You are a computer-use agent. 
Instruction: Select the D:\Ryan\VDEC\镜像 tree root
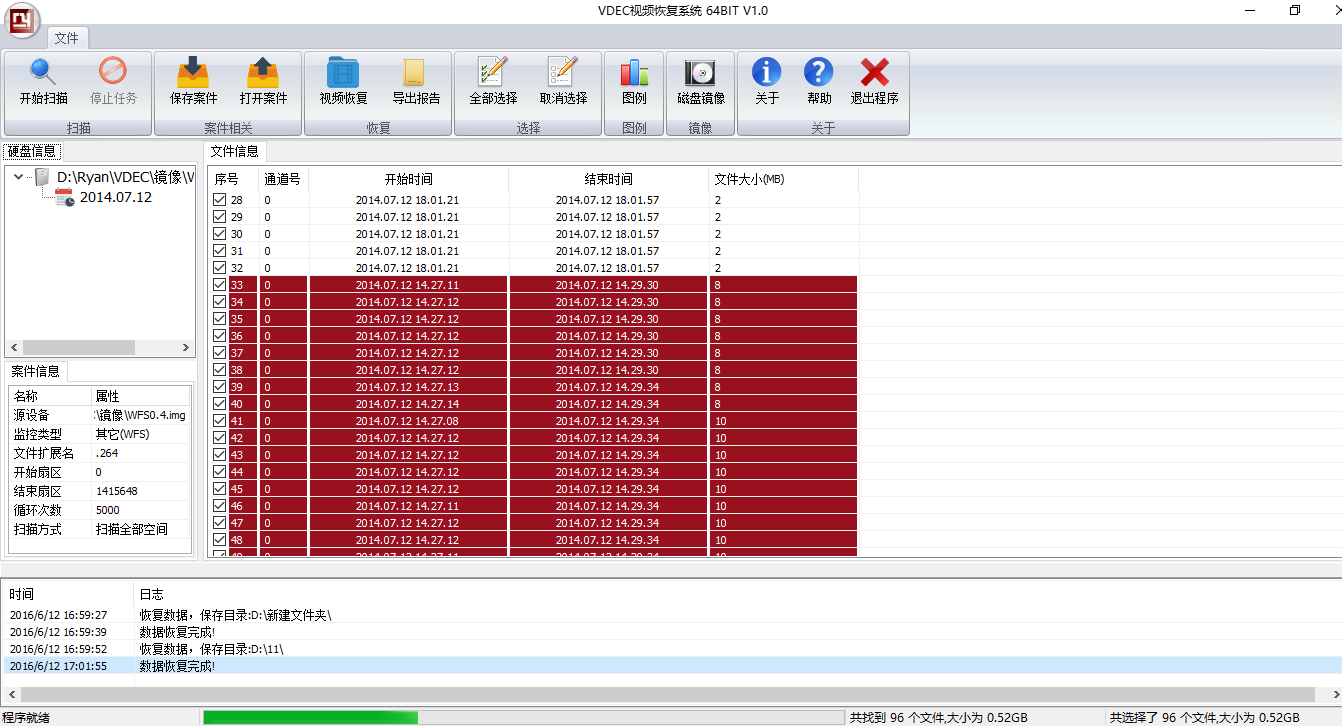(x=125, y=177)
